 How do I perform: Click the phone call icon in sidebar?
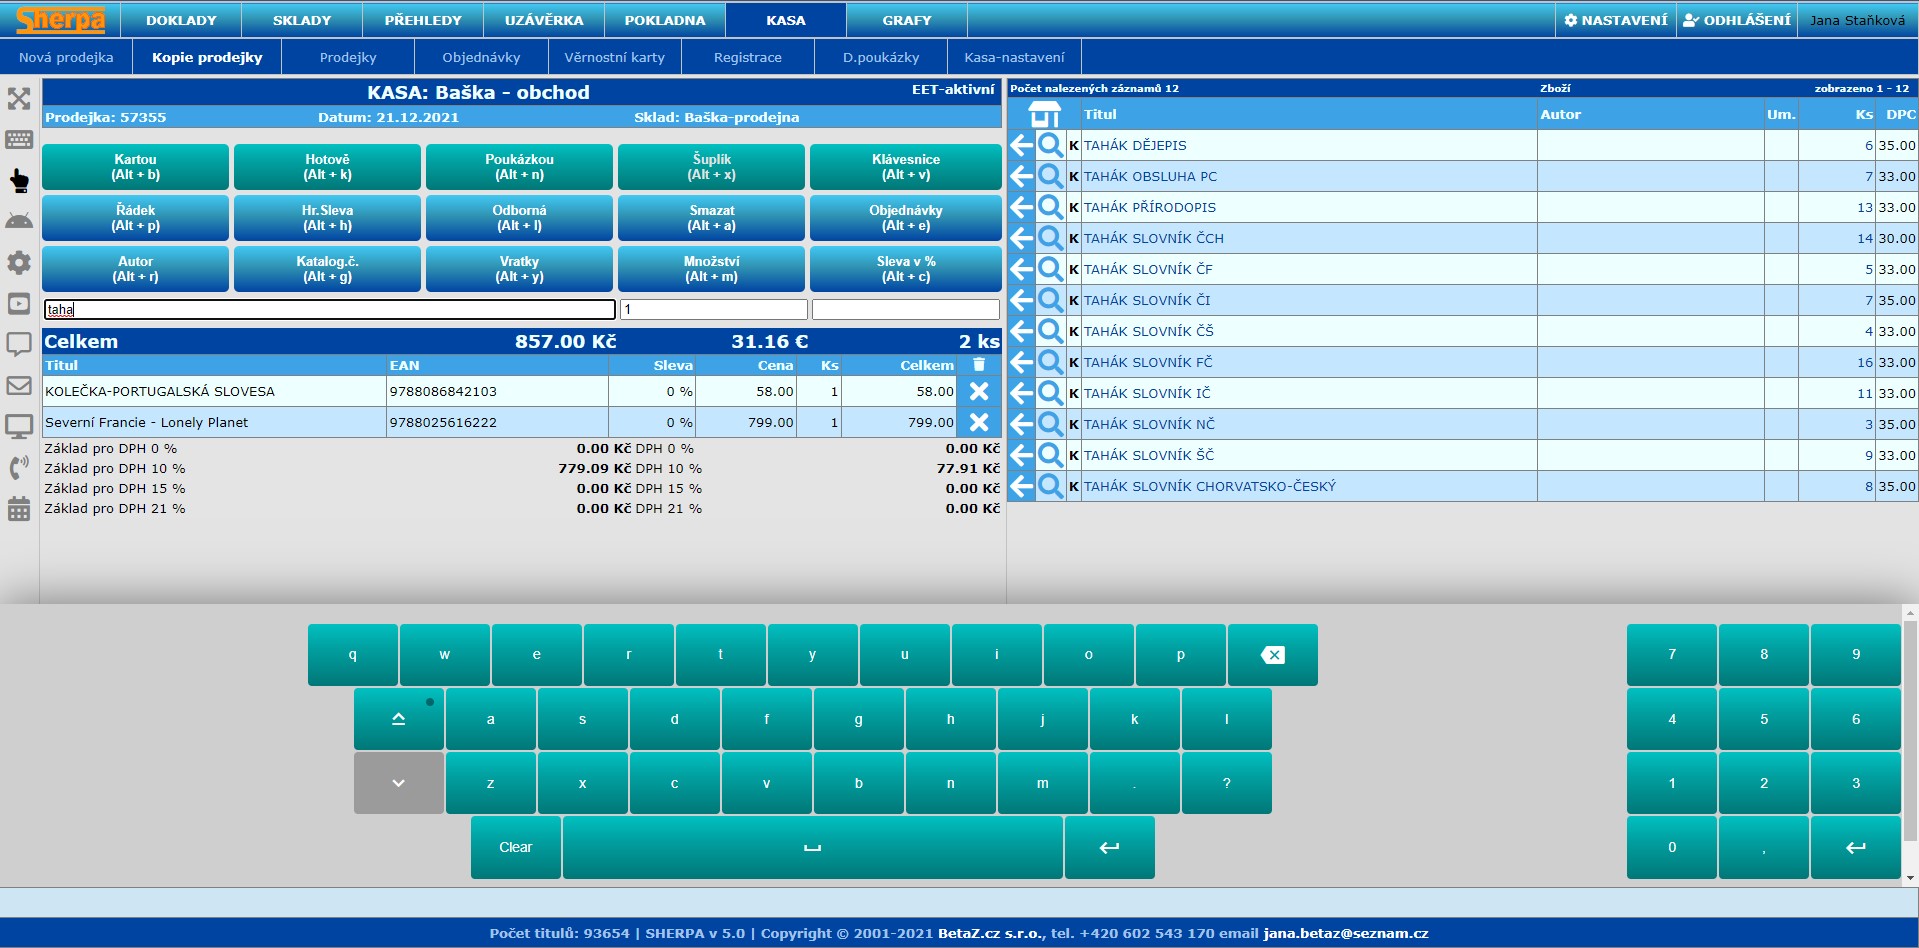pos(19,468)
